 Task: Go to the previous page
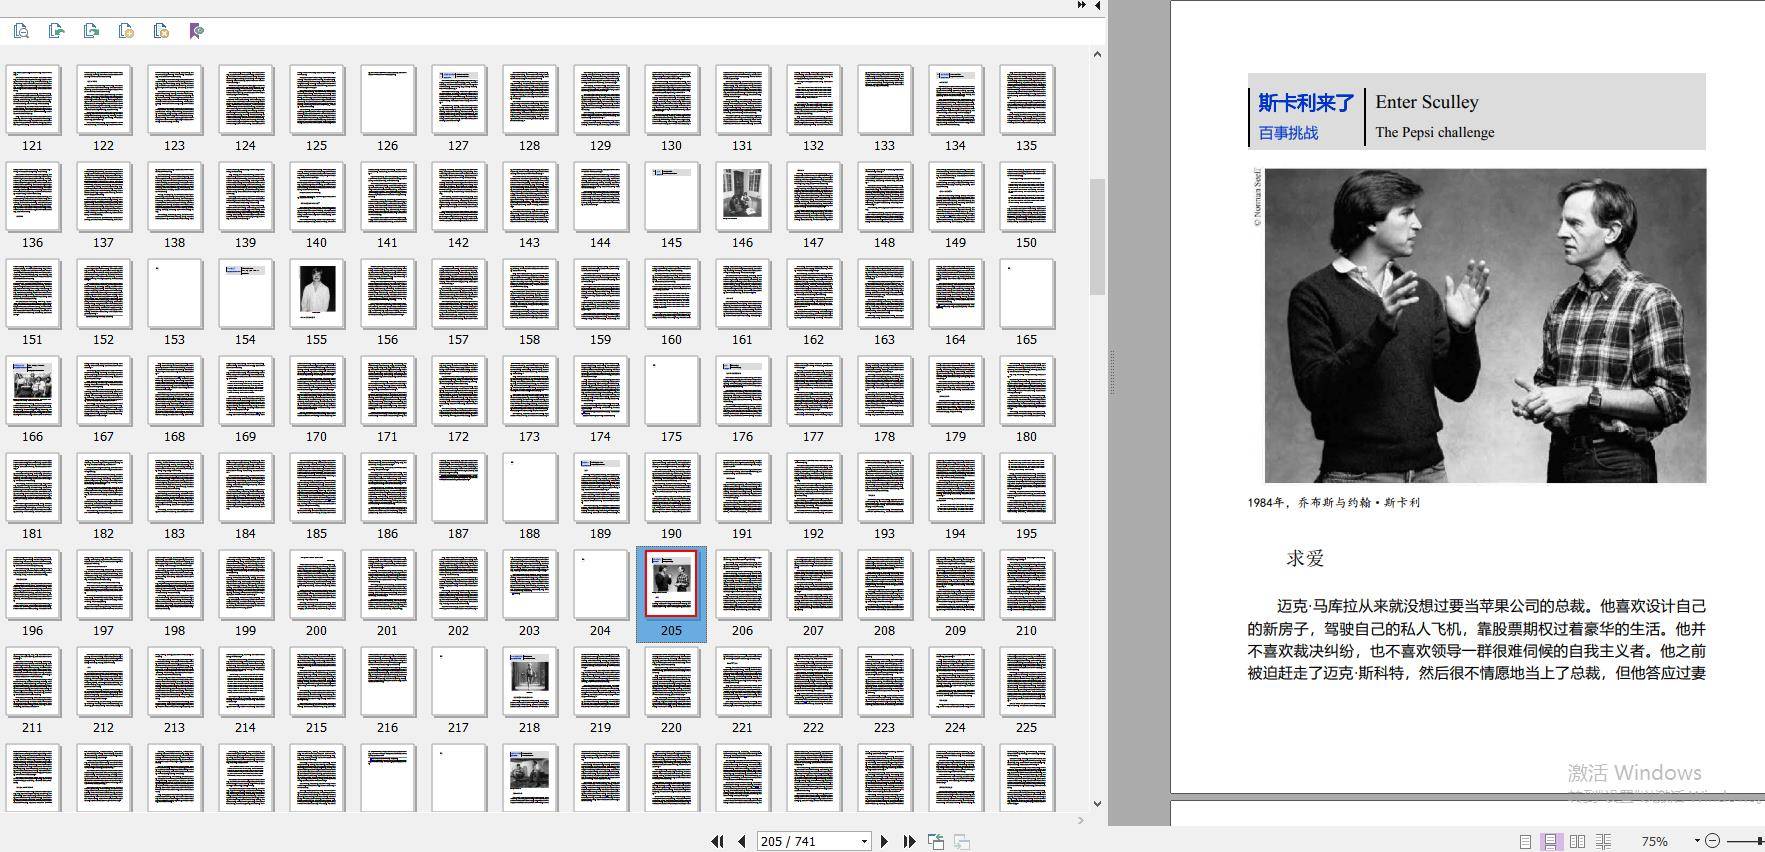(741, 841)
